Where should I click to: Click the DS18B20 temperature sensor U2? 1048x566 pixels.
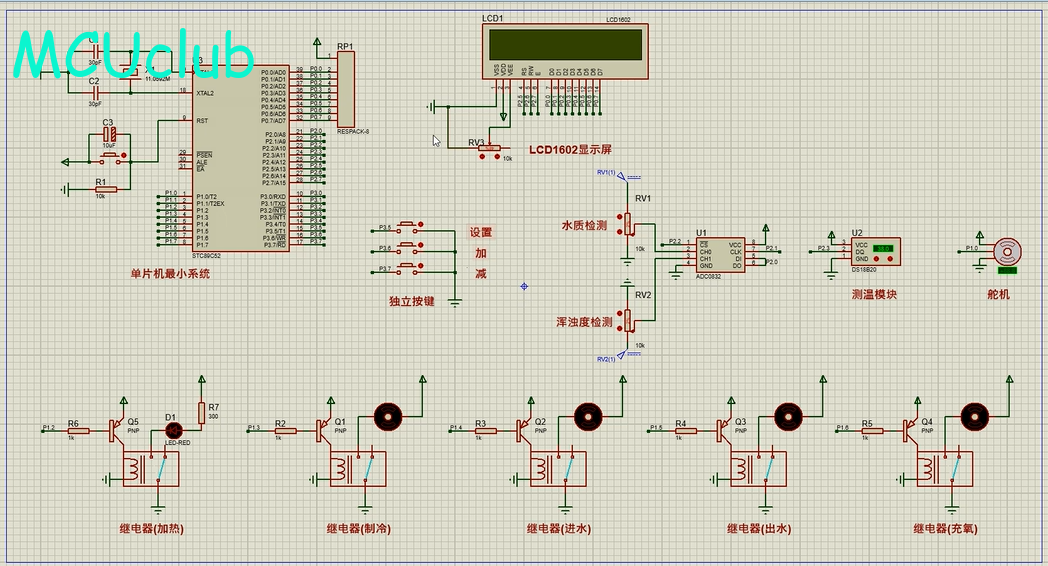point(874,249)
